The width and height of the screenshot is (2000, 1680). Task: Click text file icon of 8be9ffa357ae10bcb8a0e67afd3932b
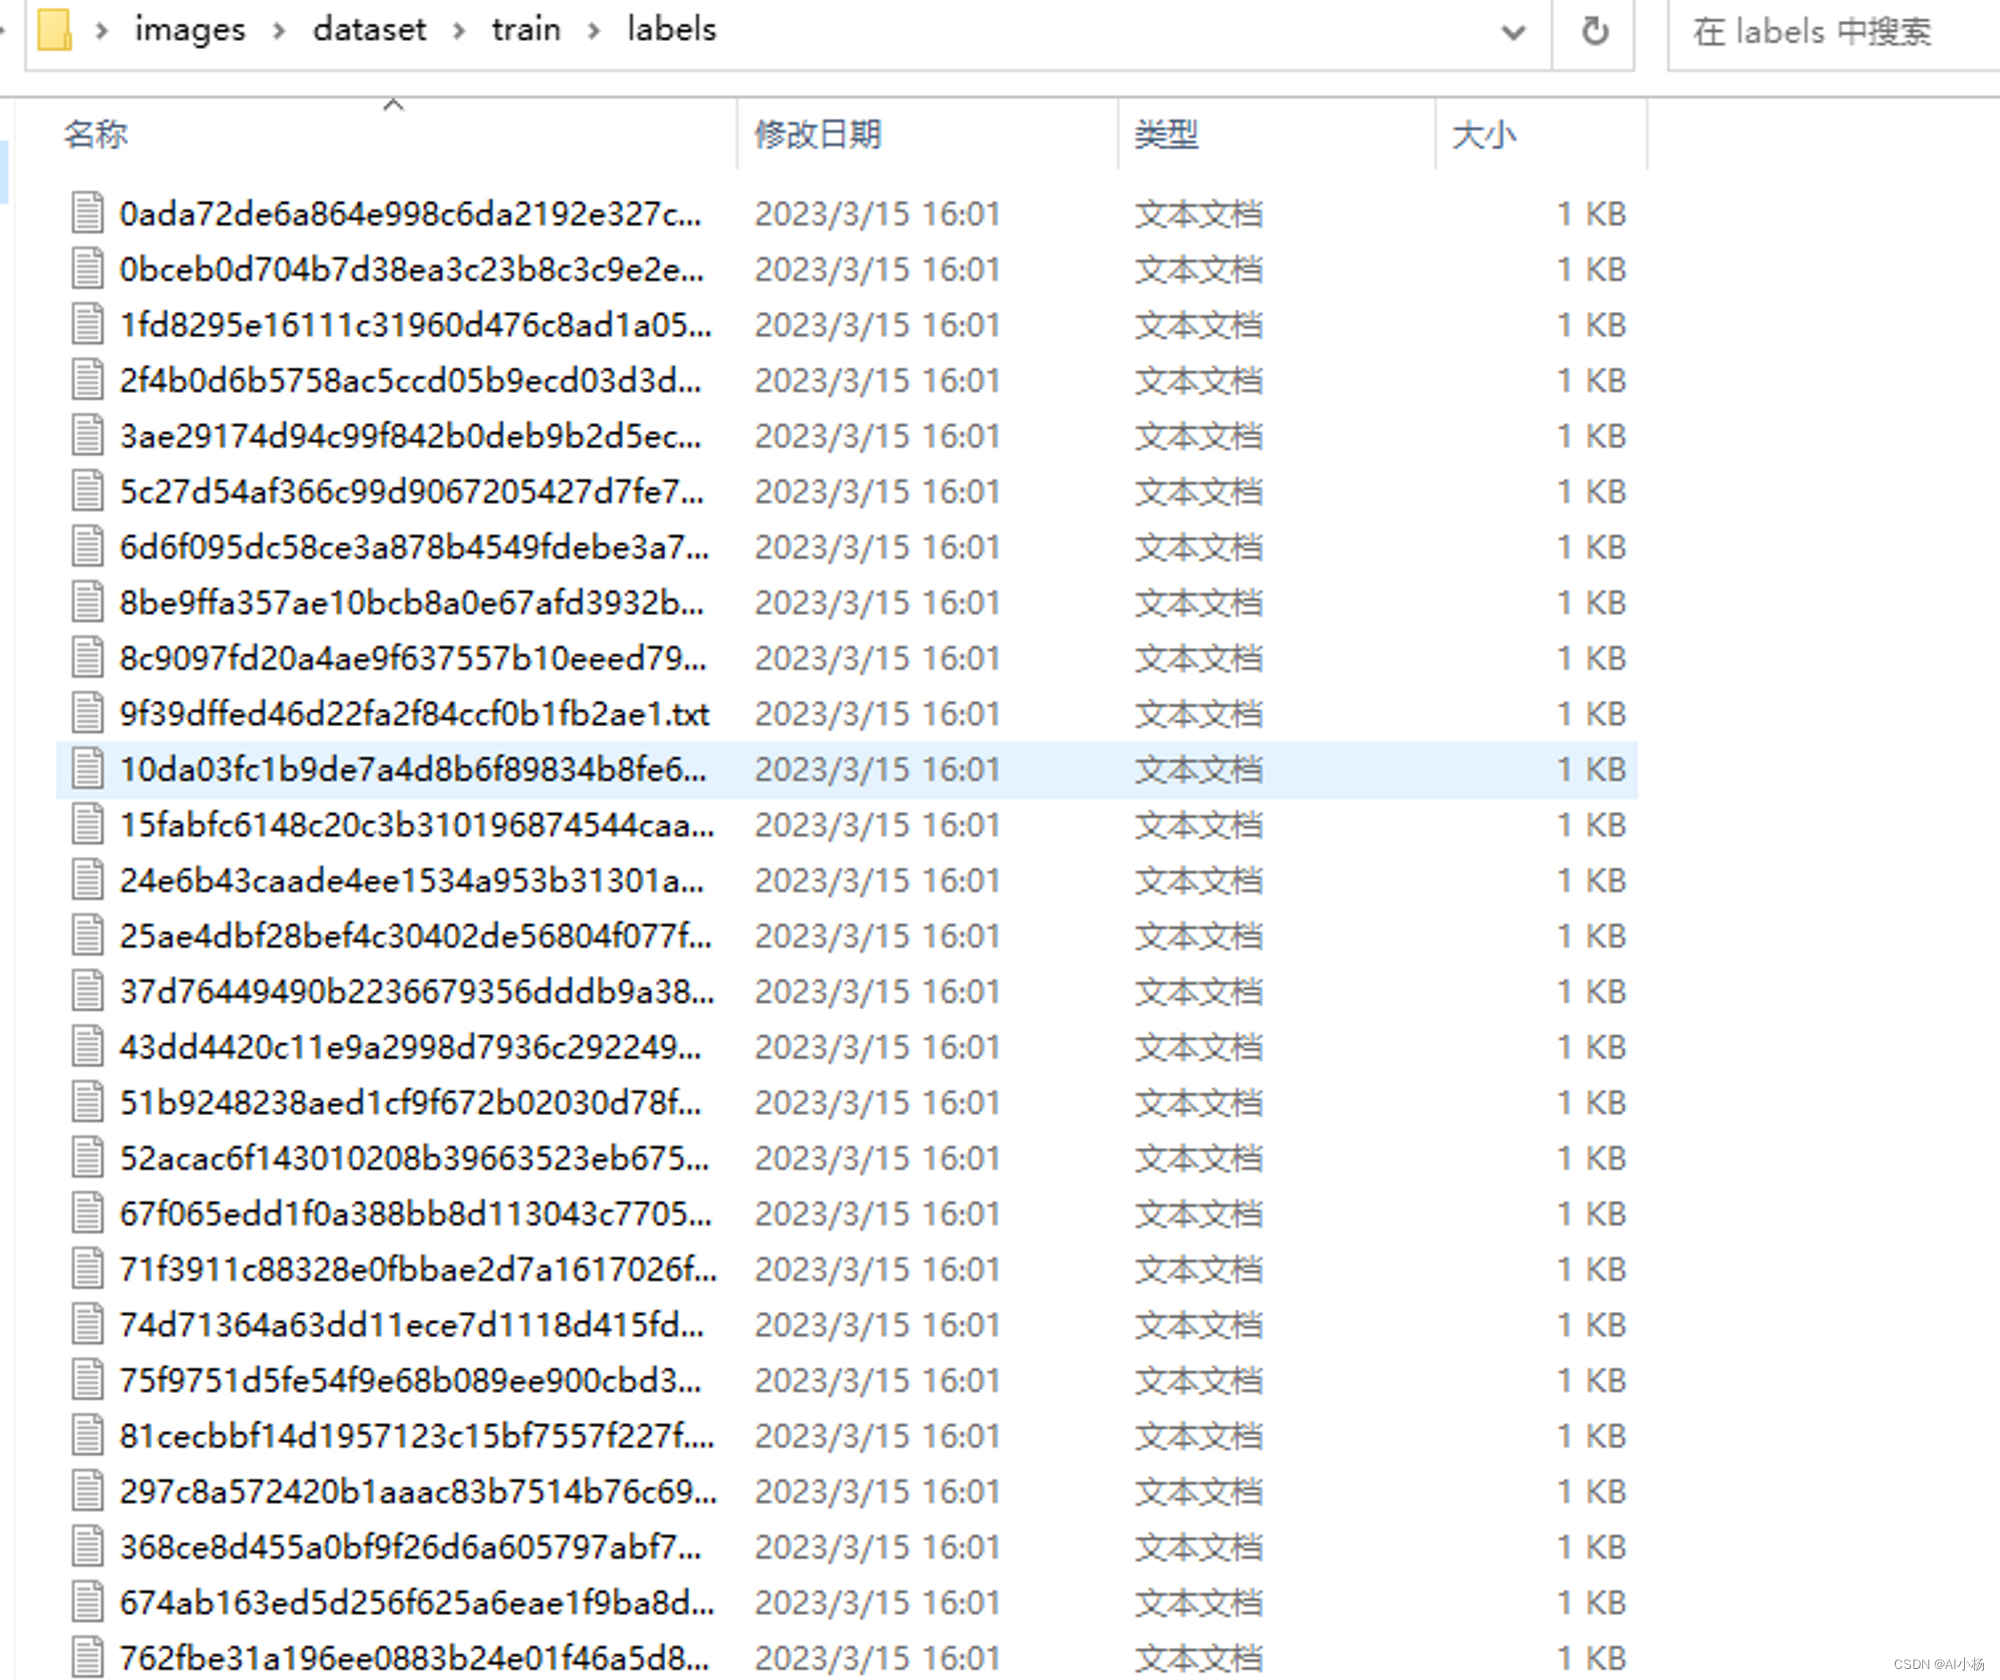click(x=88, y=602)
